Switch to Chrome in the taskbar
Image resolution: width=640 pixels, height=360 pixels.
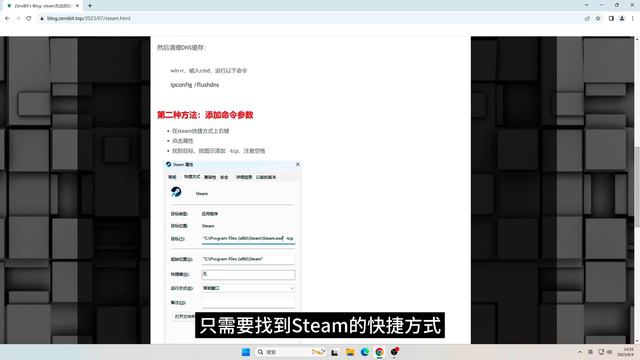point(380,352)
